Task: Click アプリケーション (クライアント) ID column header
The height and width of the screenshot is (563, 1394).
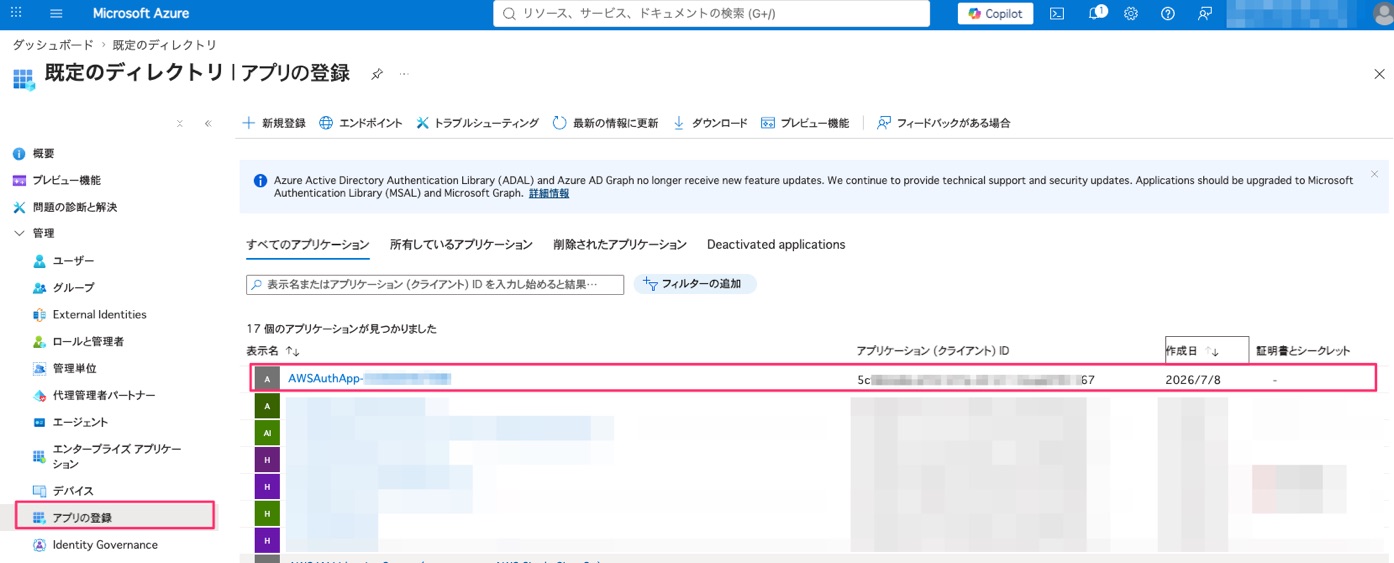Action: click(933, 351)
